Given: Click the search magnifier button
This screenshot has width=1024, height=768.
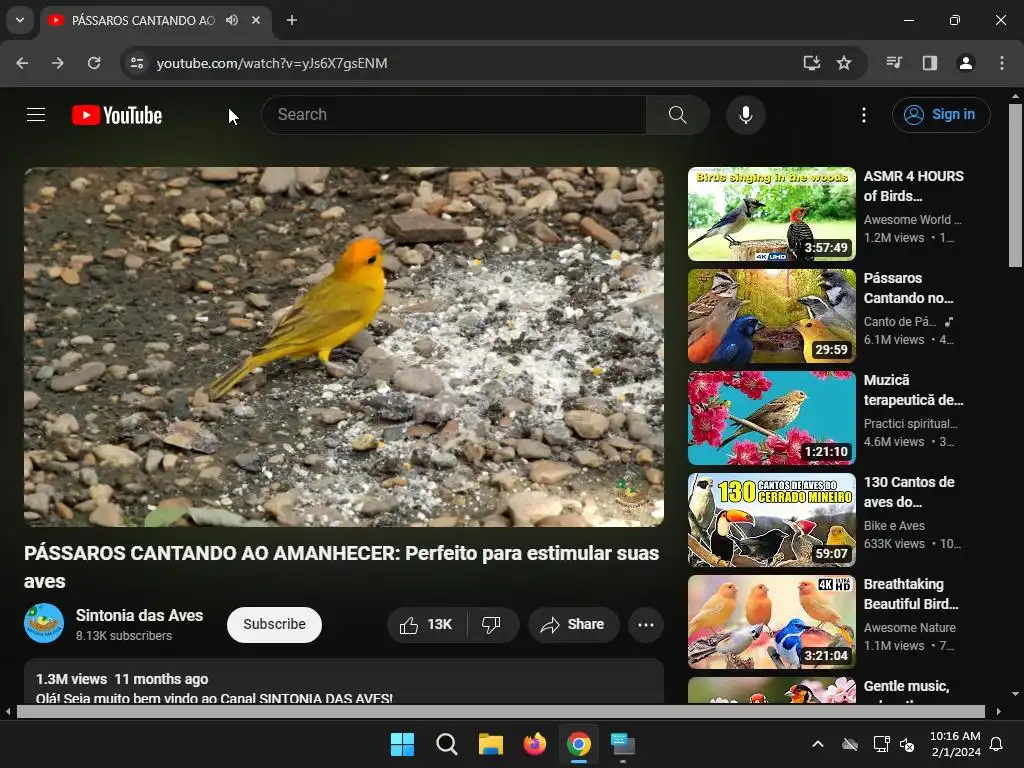Looking at the screenshot, I should (x=677, y=115).
